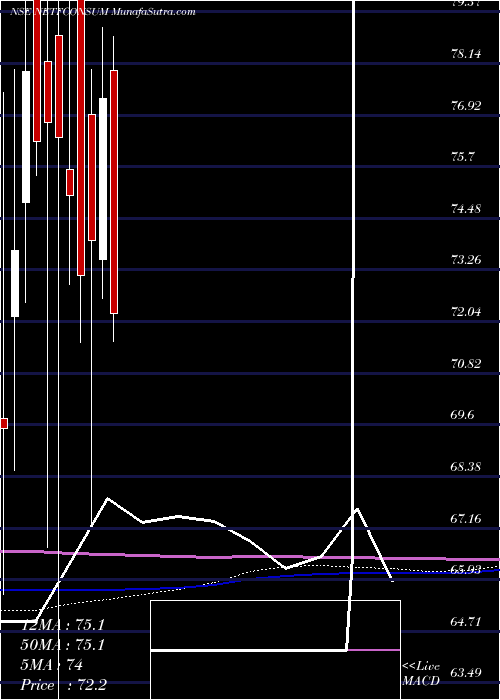Click the 67.16 price axis label
The height and width of the screenshot is (700, 500).
tap(466, 518)
